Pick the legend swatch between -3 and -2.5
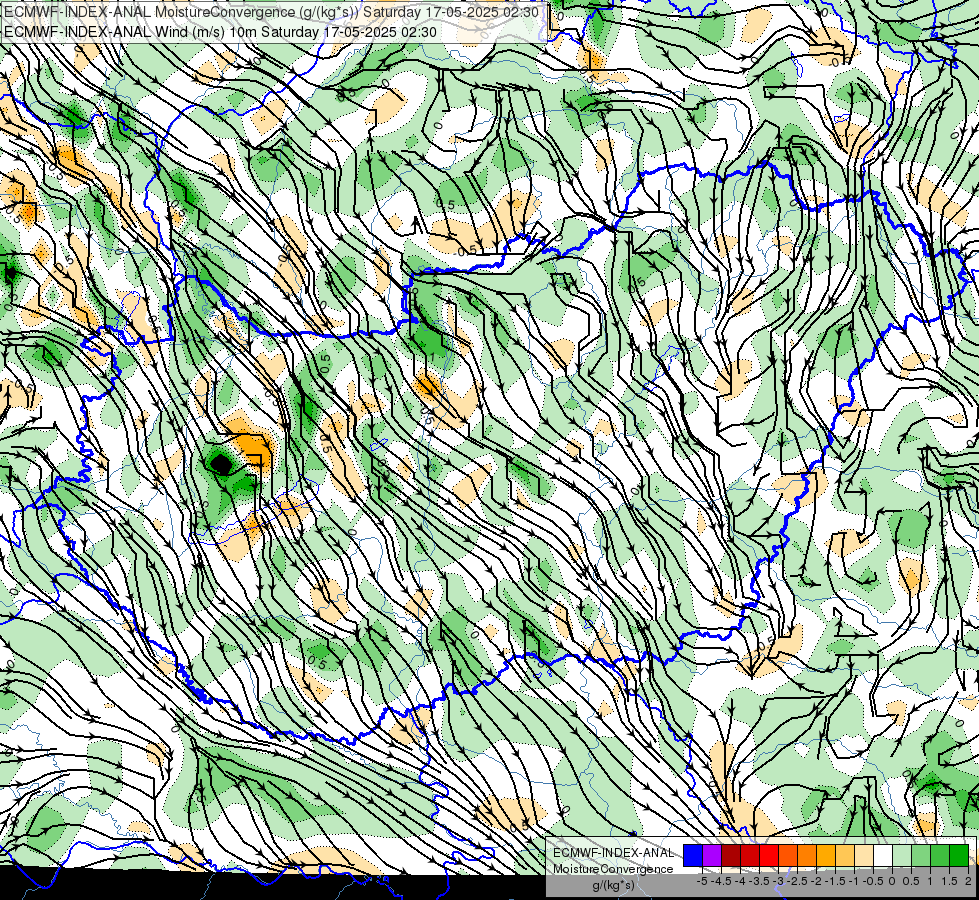 tap(788, 856)
